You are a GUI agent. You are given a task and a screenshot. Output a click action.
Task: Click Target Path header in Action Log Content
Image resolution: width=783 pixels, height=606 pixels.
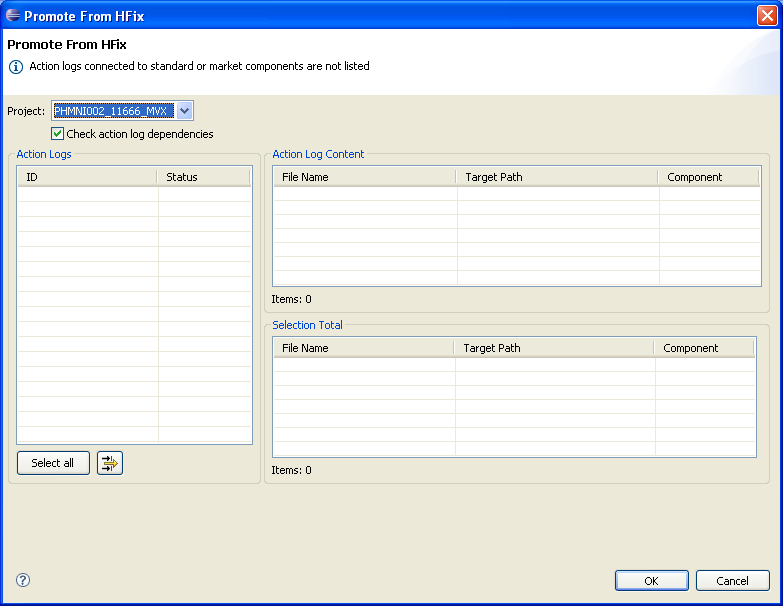pos(557,177)
